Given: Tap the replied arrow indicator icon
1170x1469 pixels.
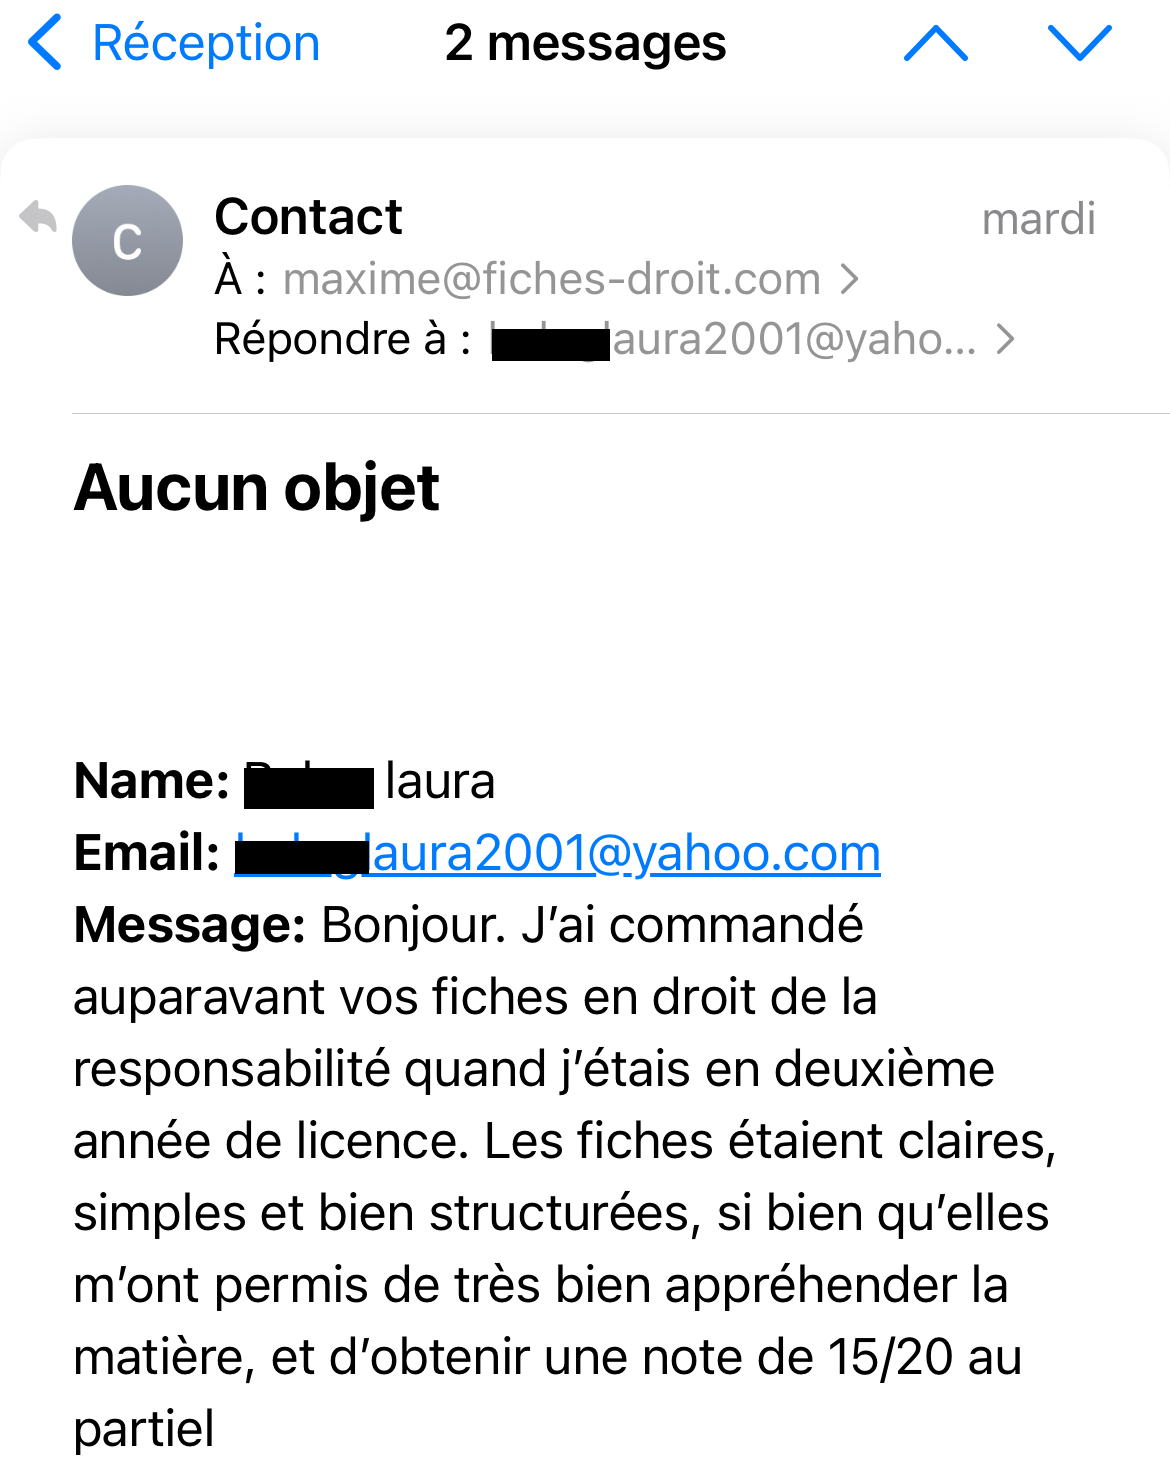Looking at the screenshot, I should [38, 217].
